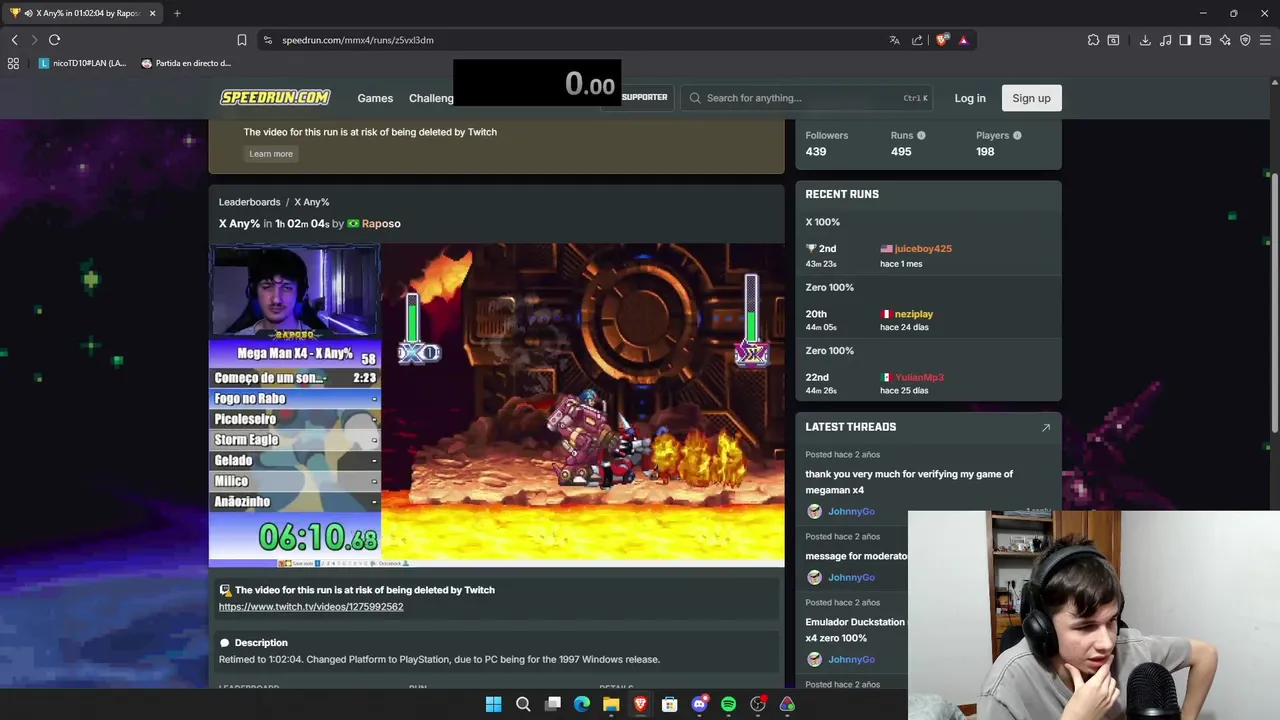Open the Brave Wallet icon
Screen dimensions: 1280x720
point(1205,40)
